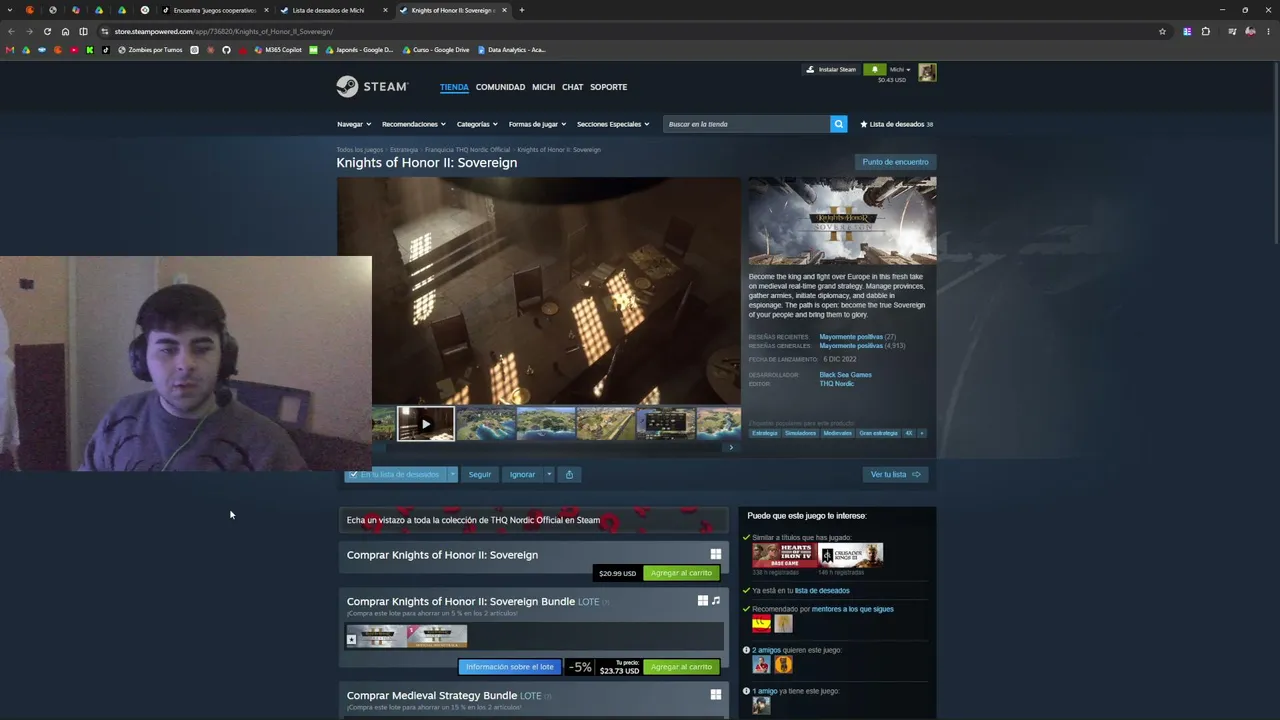Open the Recomendaciones dropdown menu
This screenshot has height=720, width=1280.
tap(414, 124)
